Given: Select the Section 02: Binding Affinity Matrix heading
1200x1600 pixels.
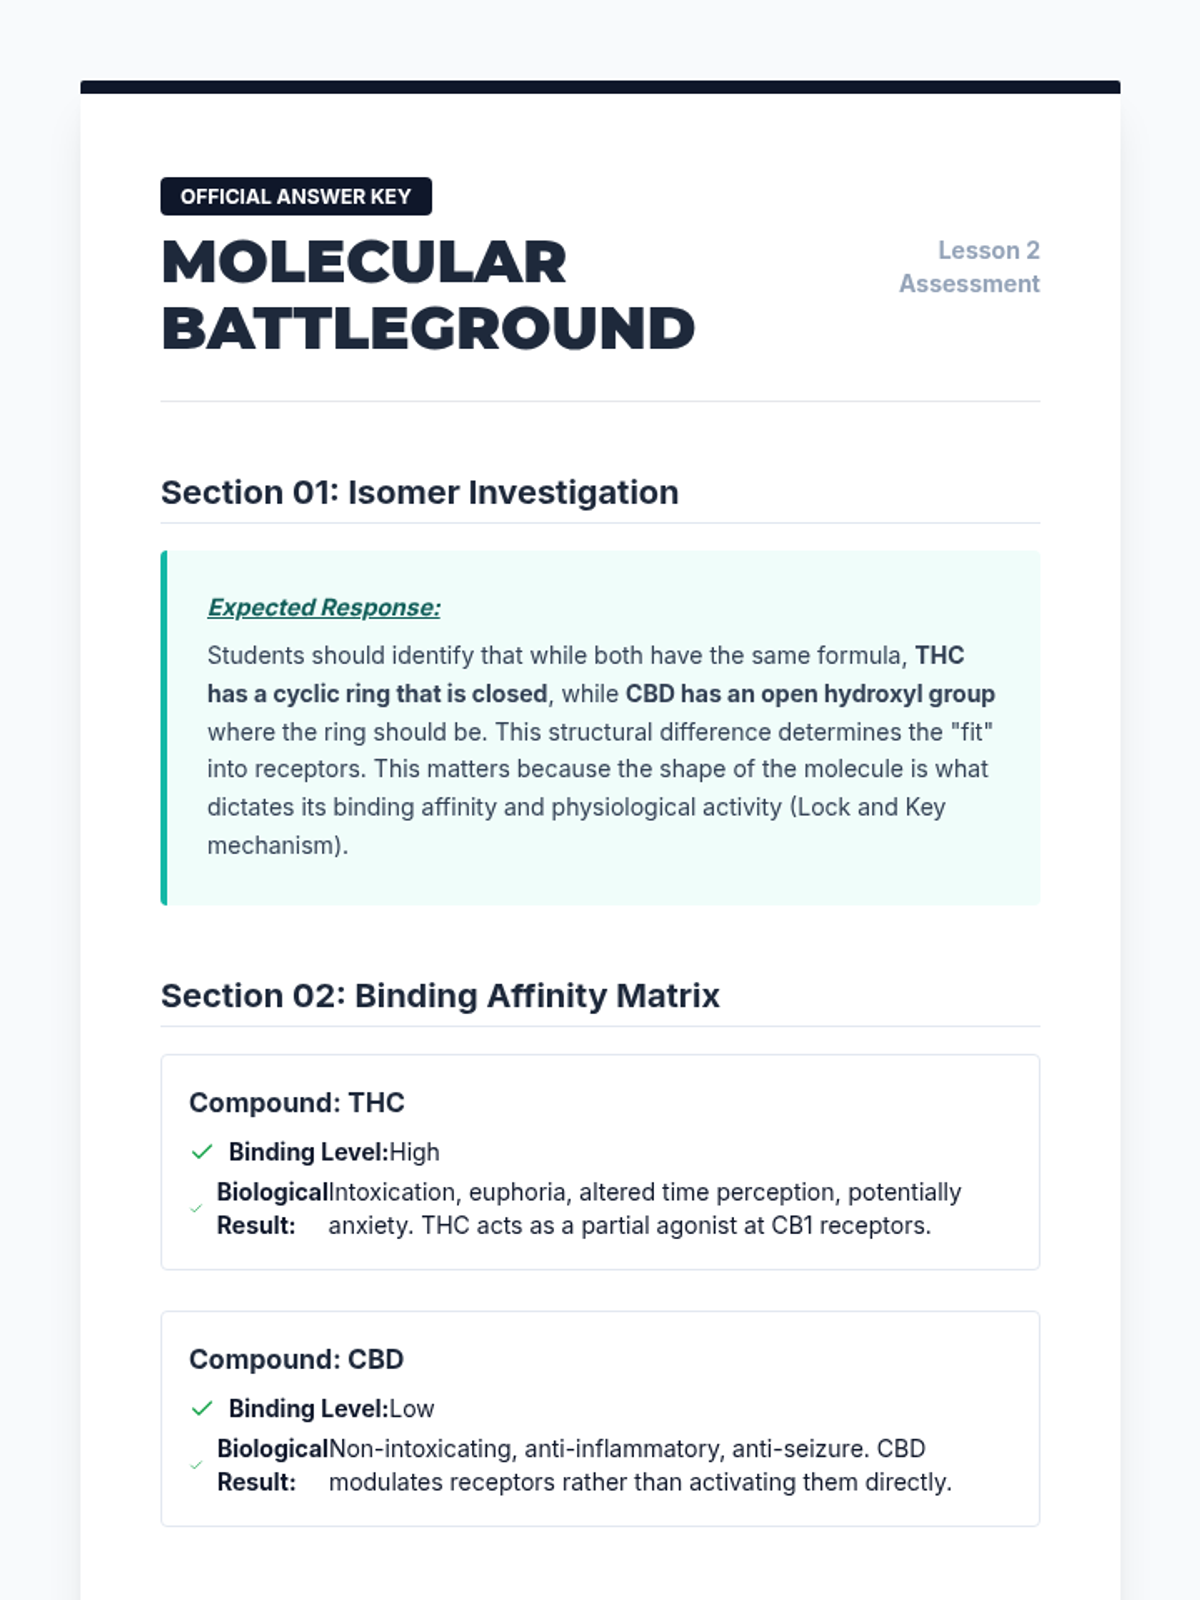Looking at the screenshot, I should point(440,996).
